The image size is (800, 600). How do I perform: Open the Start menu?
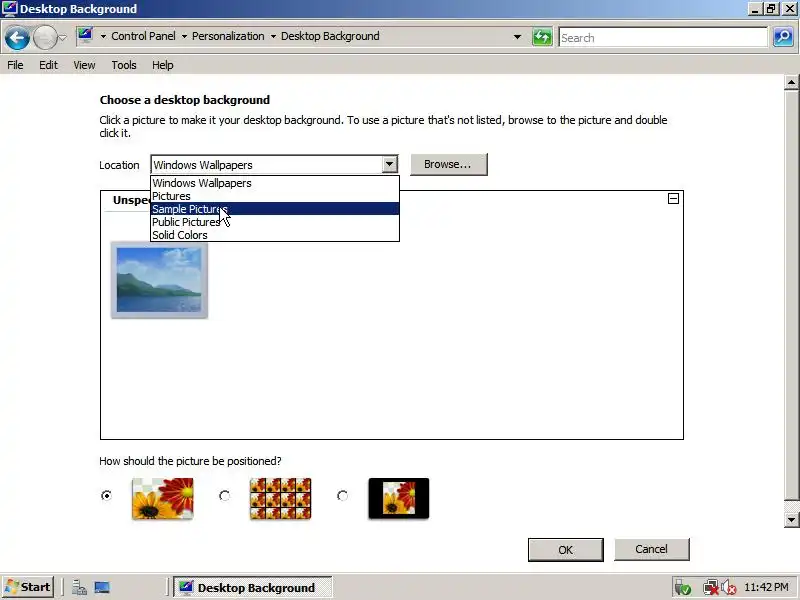[x=29, y=587]
